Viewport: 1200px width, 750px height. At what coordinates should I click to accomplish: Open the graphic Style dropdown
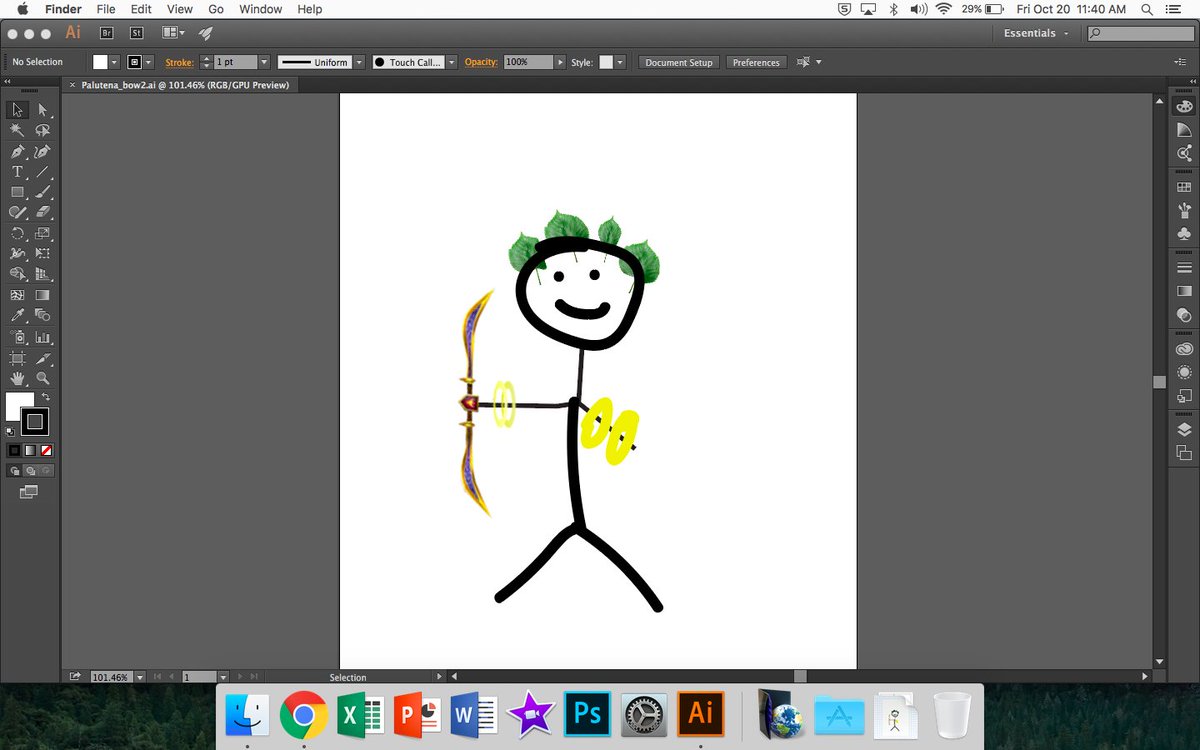(620, 62)
